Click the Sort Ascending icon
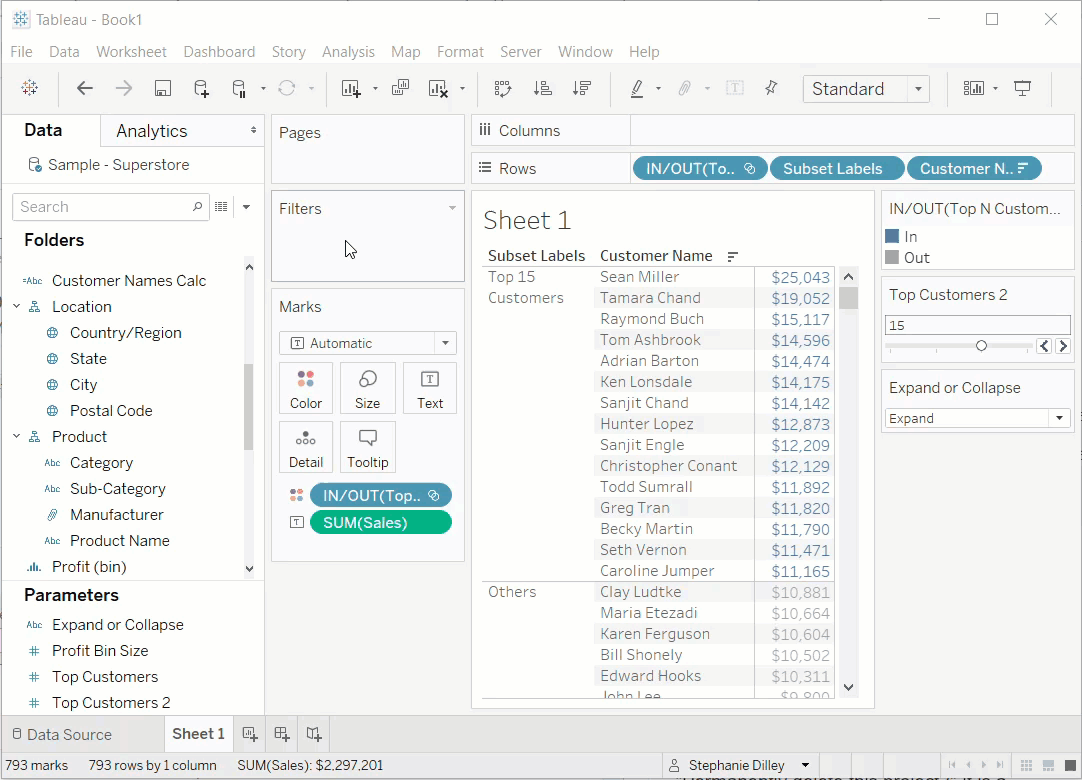The width and height of the screenshot is (1082, 780). point(542,88)
